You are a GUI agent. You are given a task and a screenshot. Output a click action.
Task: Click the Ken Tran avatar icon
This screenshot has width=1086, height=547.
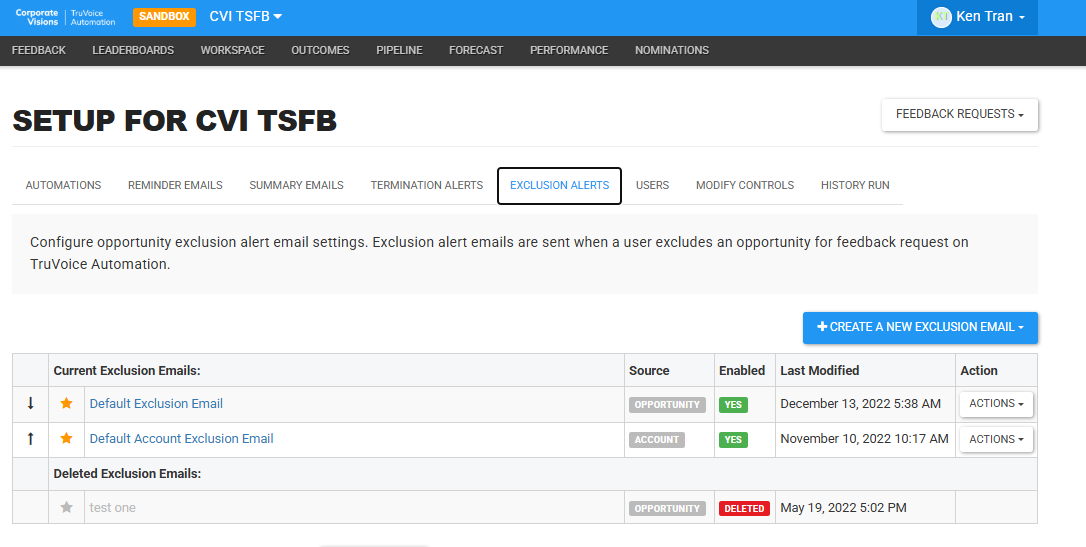tap(941, 17)
